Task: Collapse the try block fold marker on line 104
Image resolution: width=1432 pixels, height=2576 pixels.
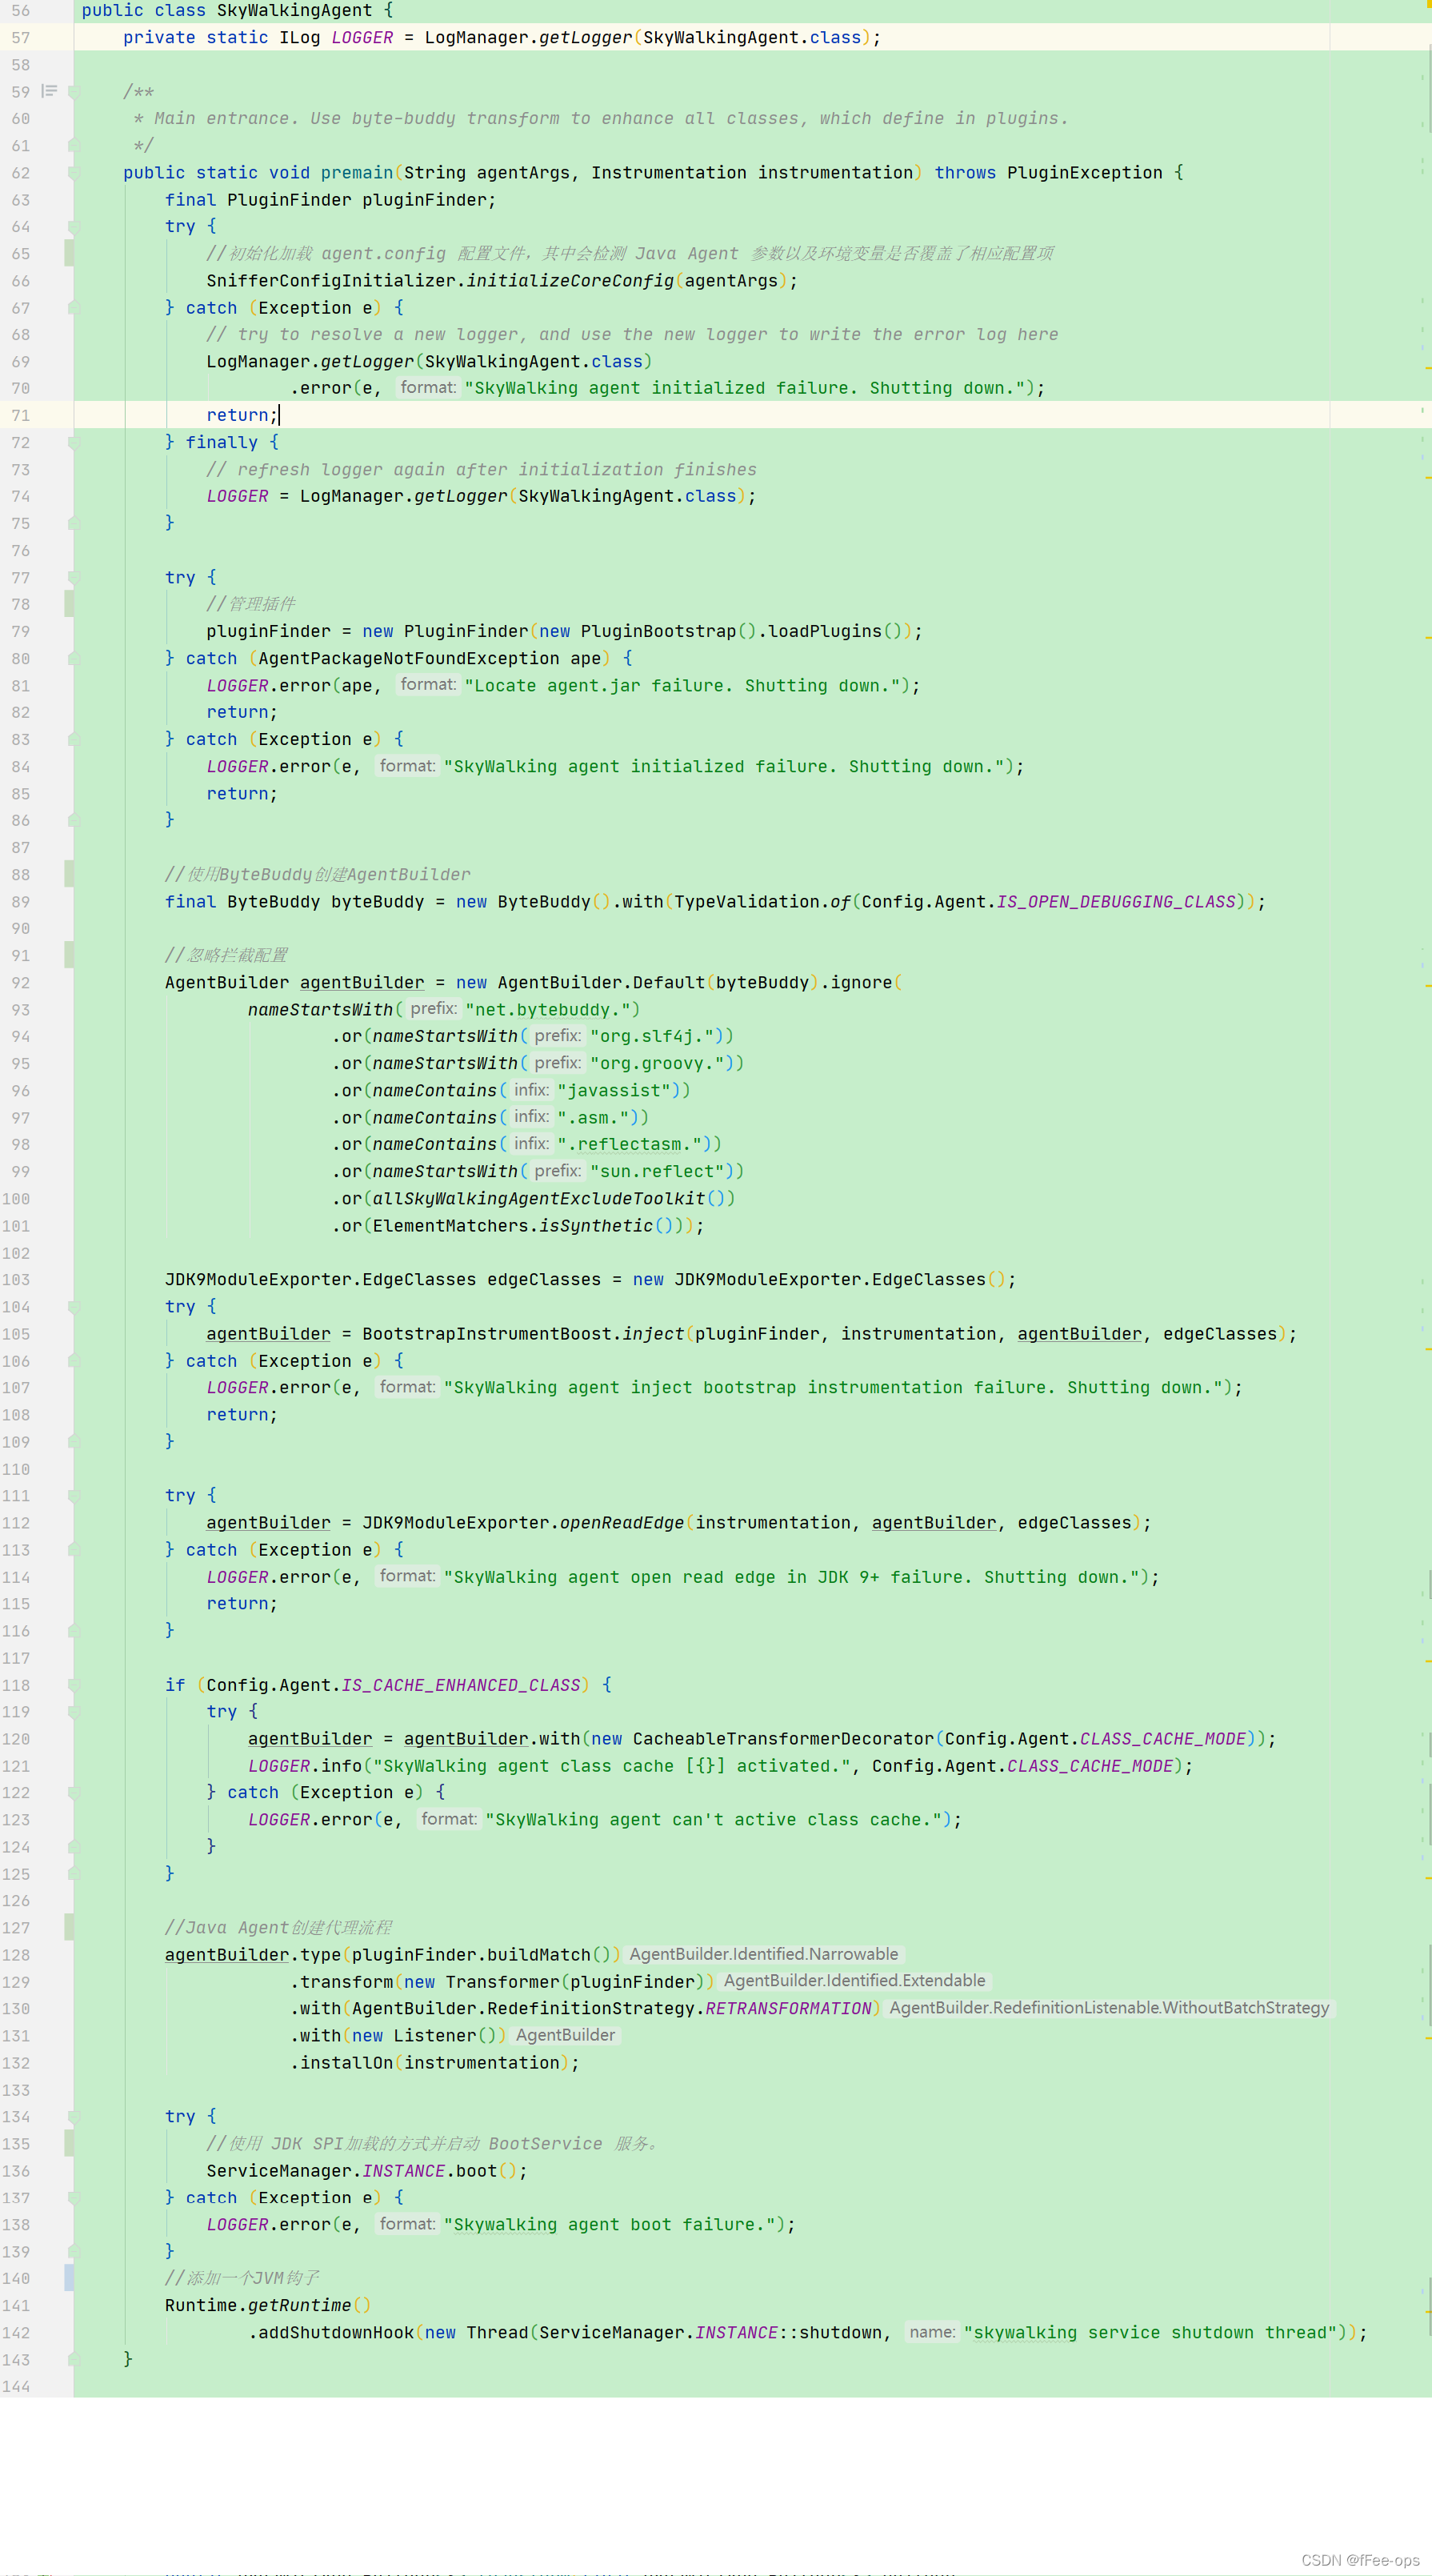Action: coord(74,1306)
